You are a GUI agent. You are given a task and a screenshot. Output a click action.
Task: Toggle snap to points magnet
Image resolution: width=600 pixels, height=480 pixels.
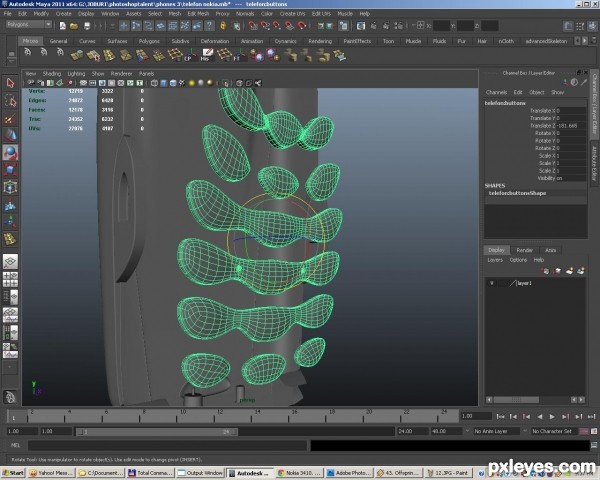[277, 26]
